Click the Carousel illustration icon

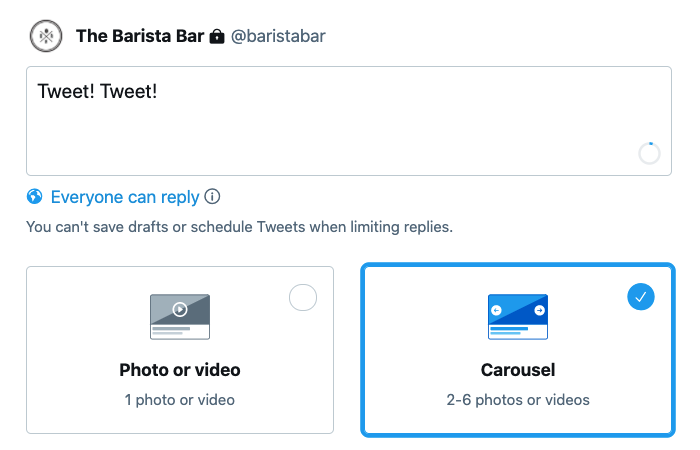(518, 317)
